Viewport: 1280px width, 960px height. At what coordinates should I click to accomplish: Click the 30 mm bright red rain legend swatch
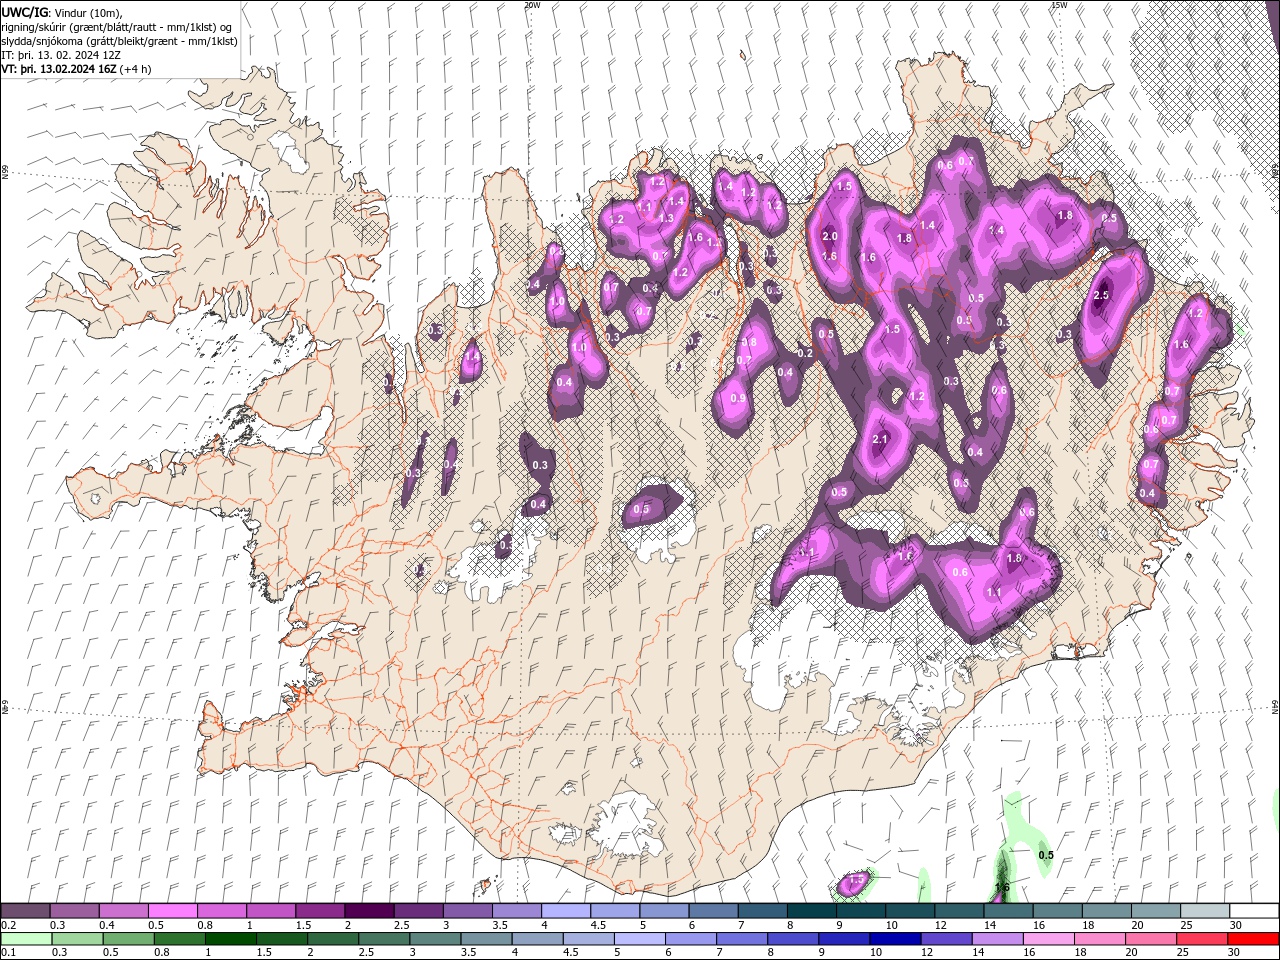pos(1253,939)
